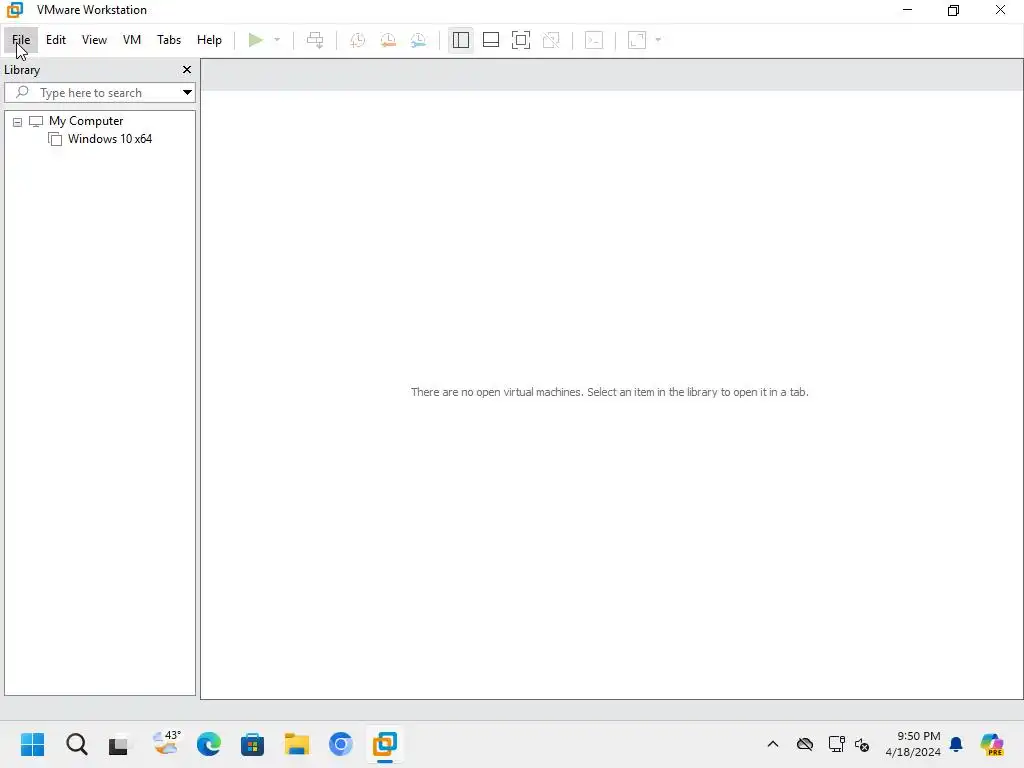This screenshot has width=1024, height=768.
Task: Open Copilot preview from the taskbar
Action: [992, 744]
